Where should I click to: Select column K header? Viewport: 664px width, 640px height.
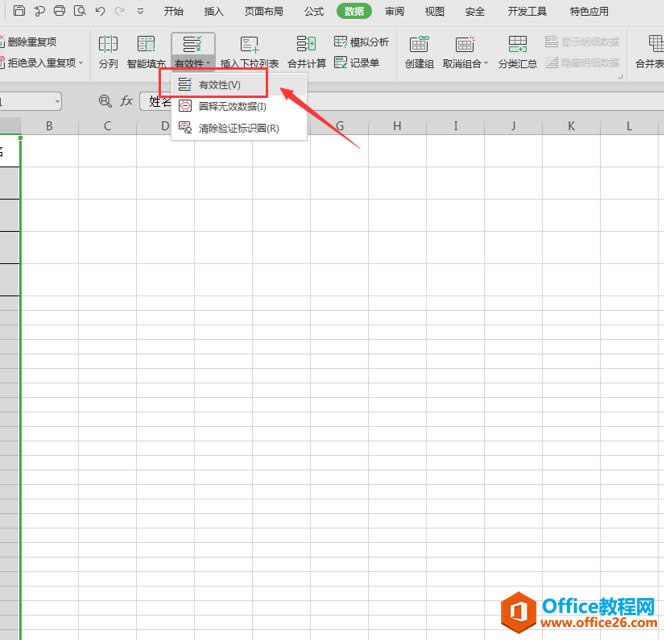(x=571, y=126)
